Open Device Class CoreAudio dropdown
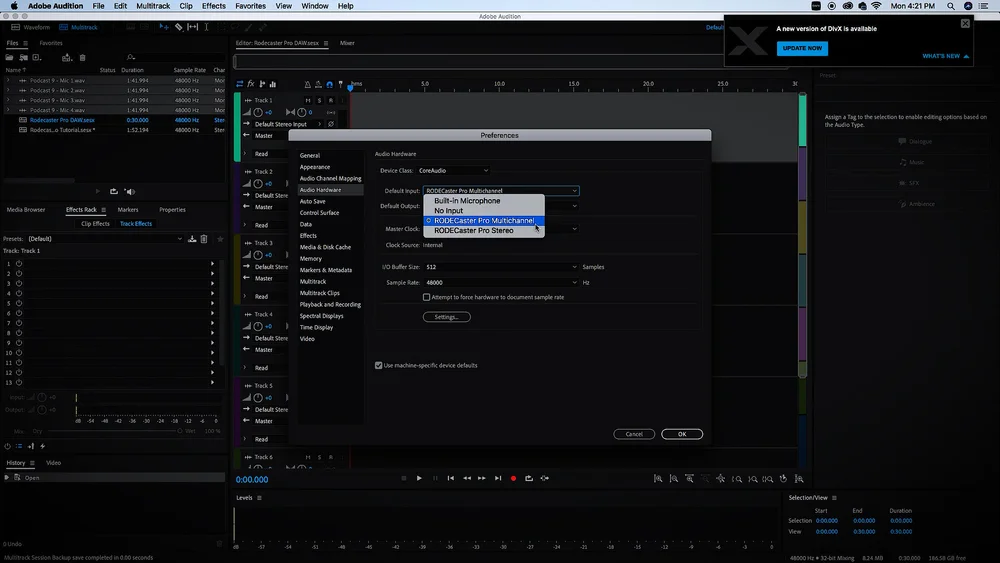Screen dimensions: 1000x563 [x=453, y=170]
